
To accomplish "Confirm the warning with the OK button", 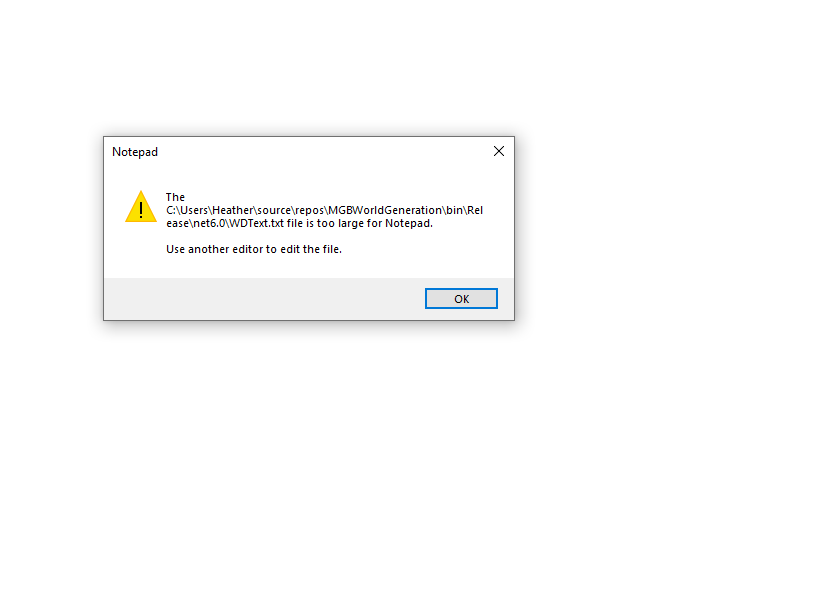I will click(461, 298).
